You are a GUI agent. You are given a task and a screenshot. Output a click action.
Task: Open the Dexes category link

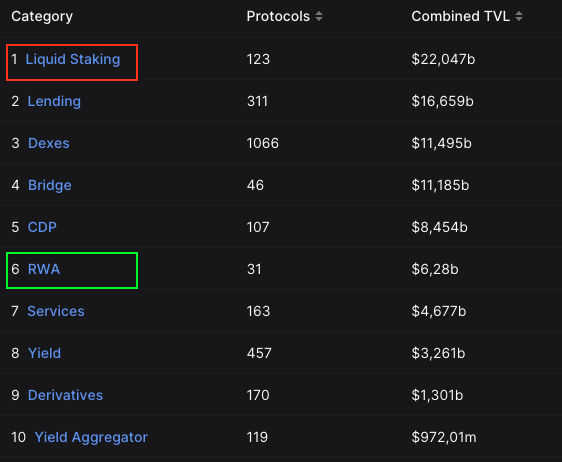pyautogui.click(x=49, y=143)
